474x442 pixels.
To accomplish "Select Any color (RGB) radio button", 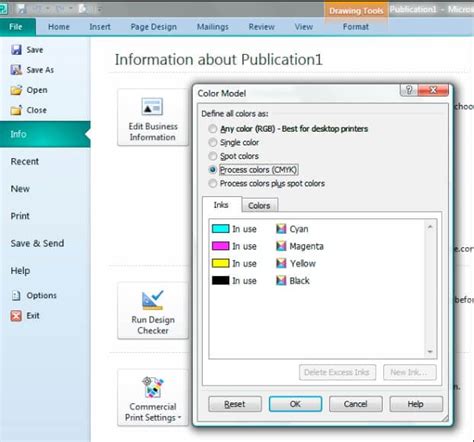I will 213,129.
